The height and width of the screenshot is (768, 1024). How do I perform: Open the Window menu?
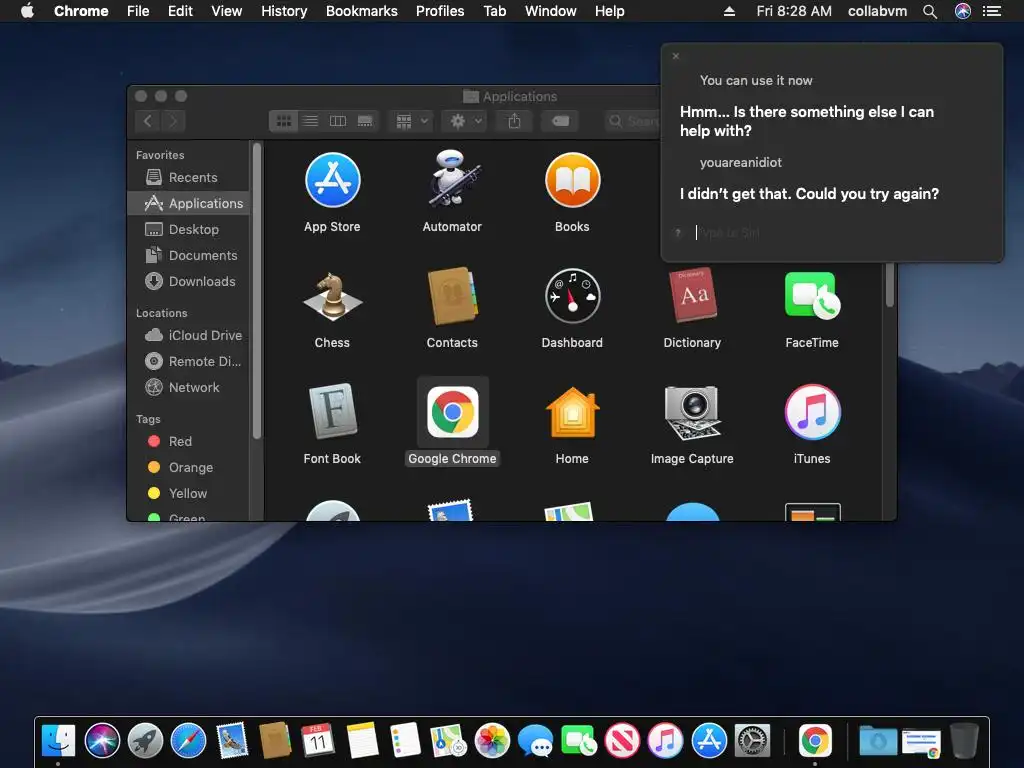click(551, 11)
